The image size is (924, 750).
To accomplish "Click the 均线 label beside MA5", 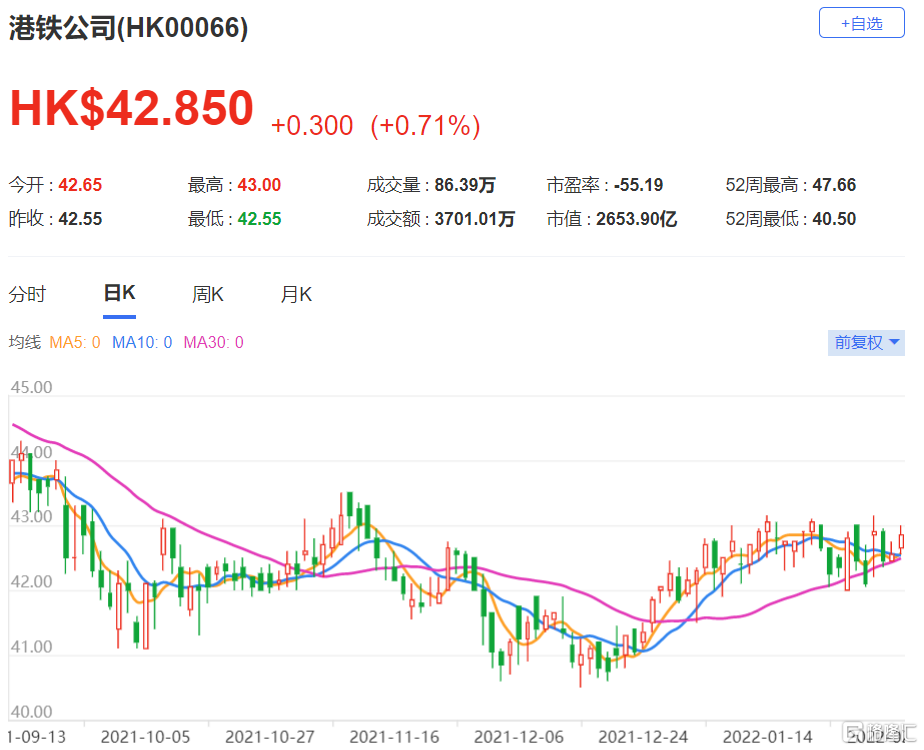I will [x=25, y=343].
